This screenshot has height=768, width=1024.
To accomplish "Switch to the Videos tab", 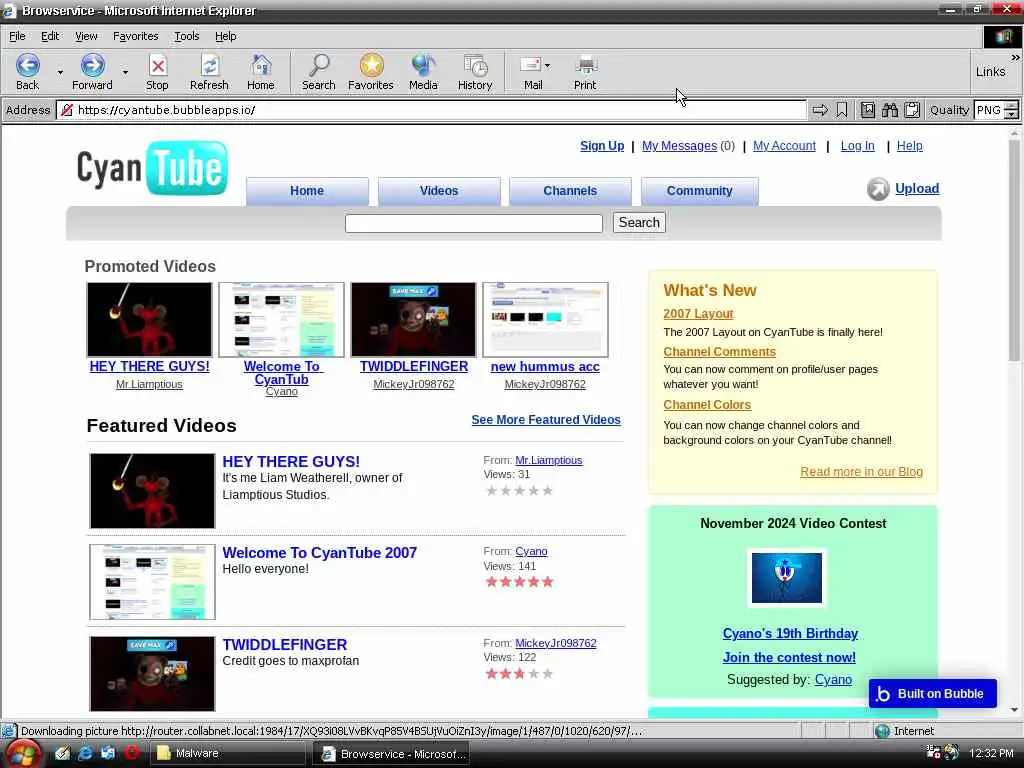I will 439,191.
